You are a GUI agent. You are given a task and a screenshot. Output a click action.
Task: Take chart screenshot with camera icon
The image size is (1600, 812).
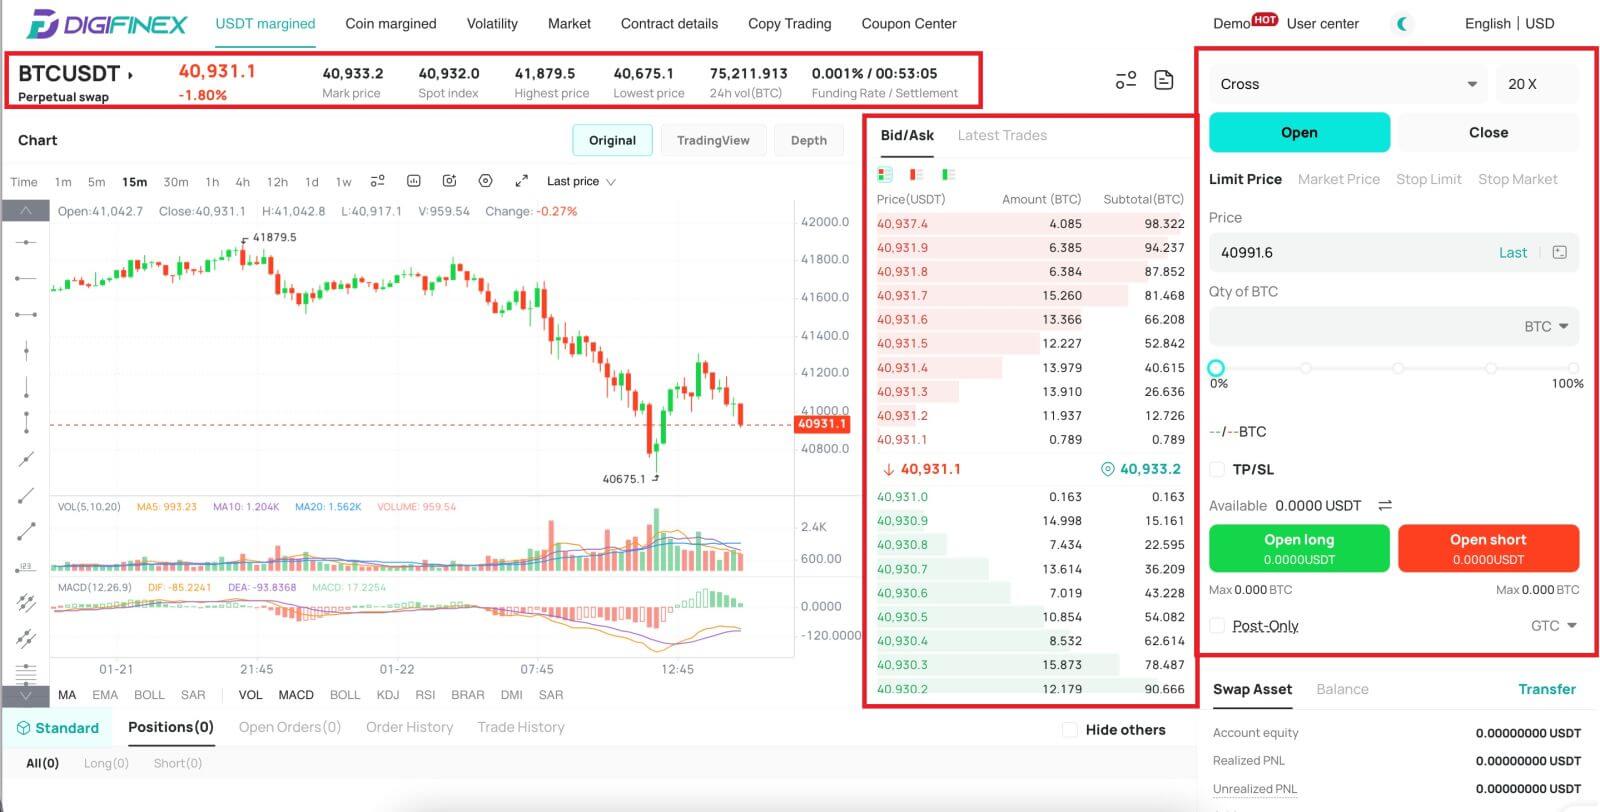tap(450, 181)
